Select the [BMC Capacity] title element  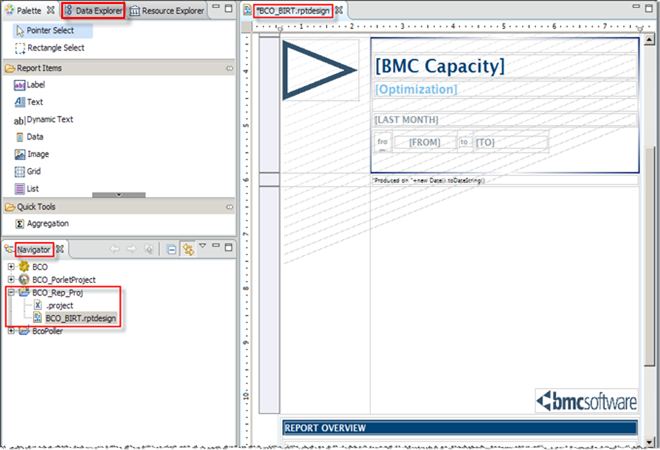coord(505,66)
